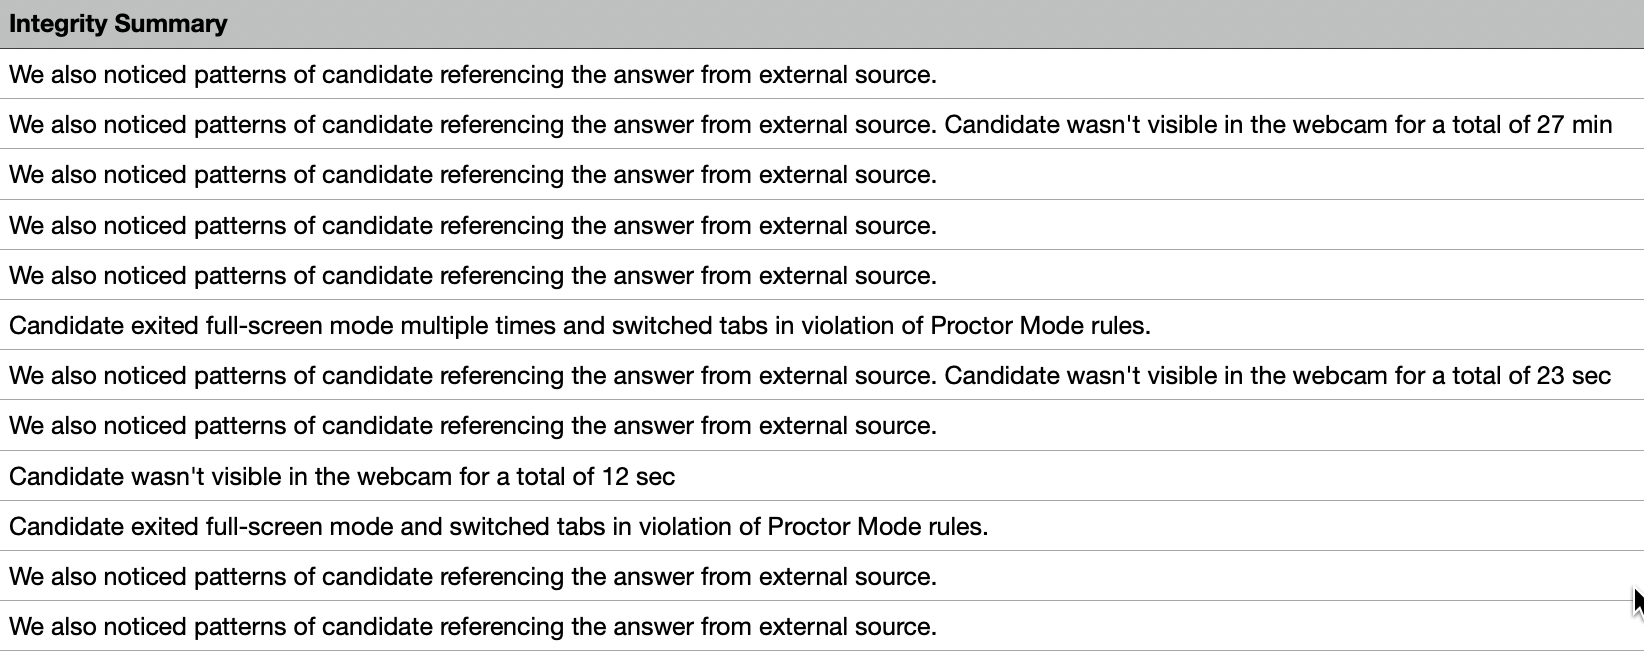Viewport: 1644px width, 656px height.
Task: Select the row directly above the 'multiple times' row
Action: pyautogui.click(x=473, y=276)
